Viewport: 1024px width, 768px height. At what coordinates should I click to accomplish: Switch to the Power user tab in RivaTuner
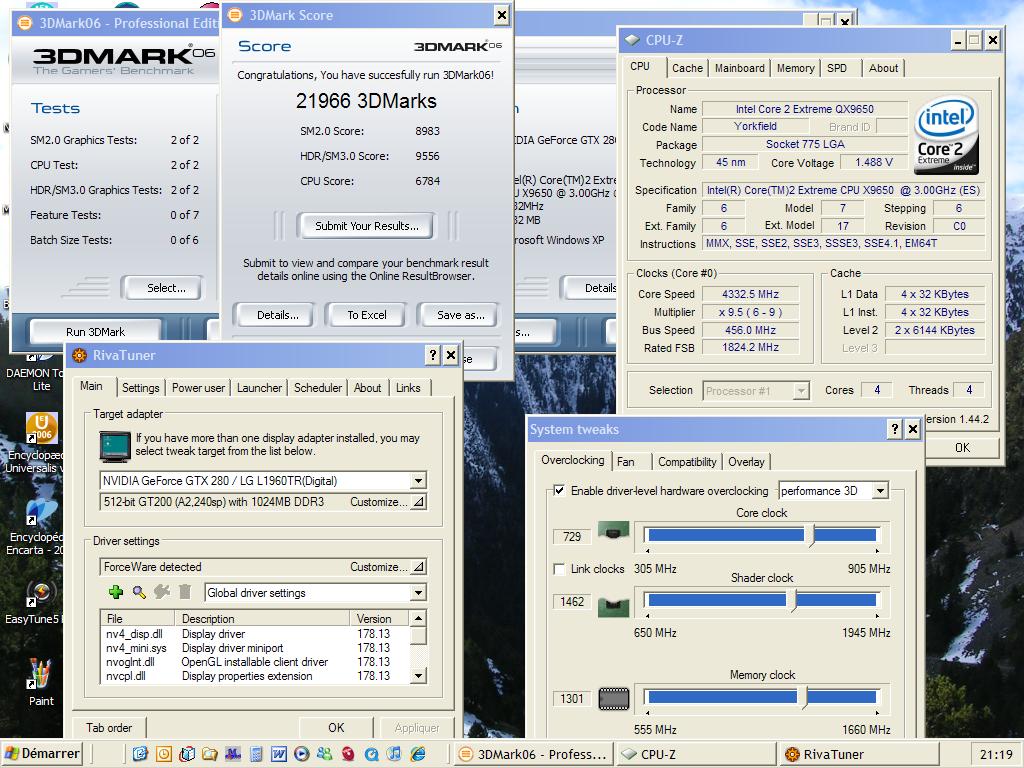coord(199,388)
